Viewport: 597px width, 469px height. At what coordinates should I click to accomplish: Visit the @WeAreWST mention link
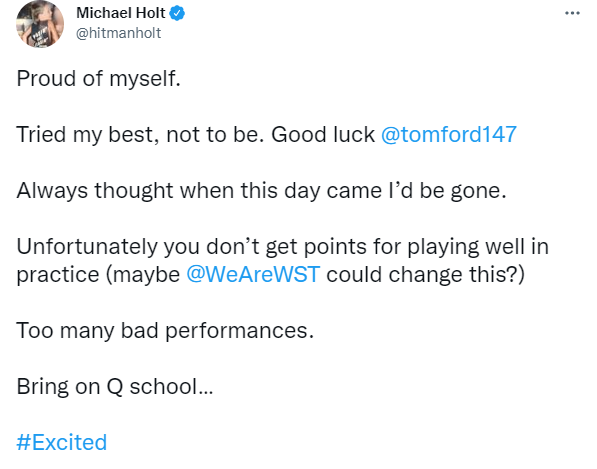(x=253, y=274)
